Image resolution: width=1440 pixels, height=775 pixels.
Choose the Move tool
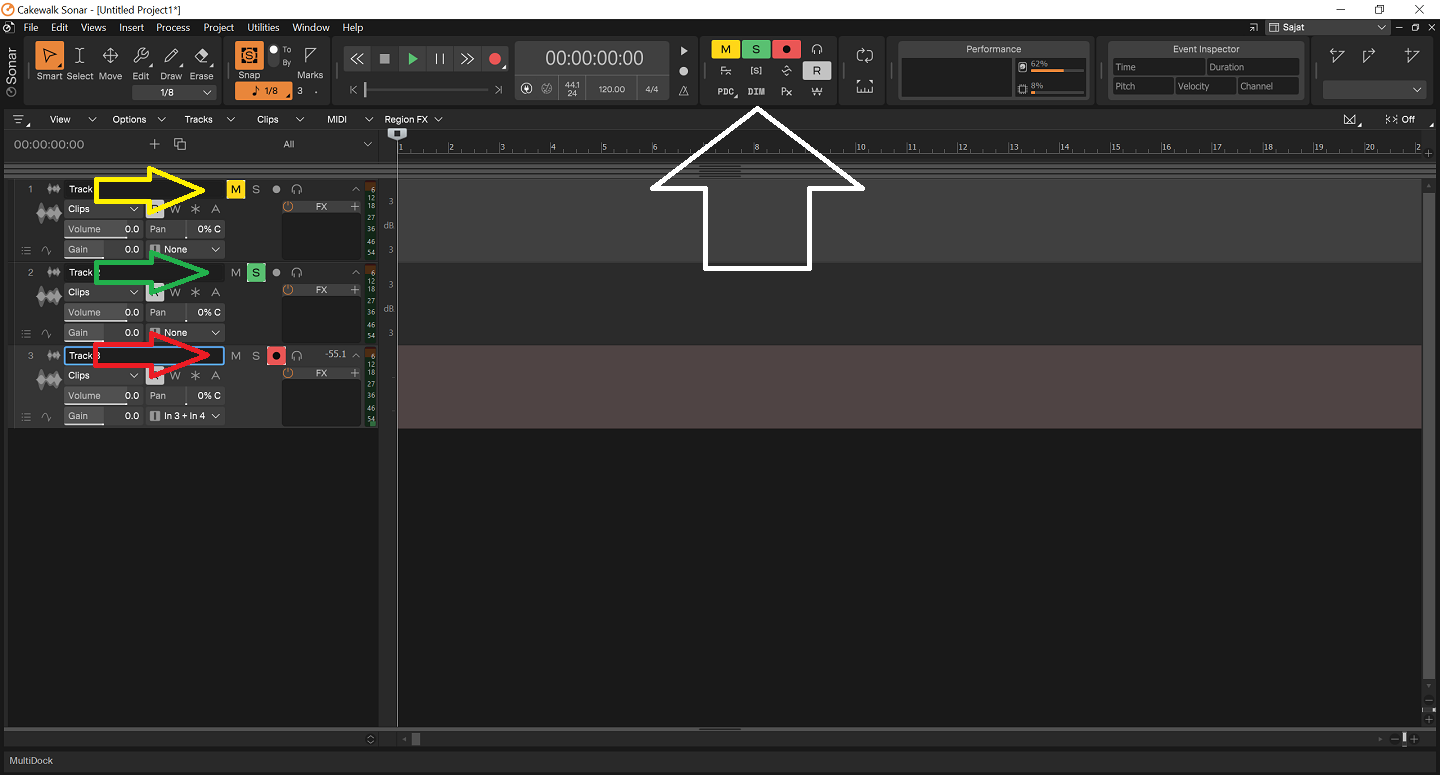click(110, 61)
